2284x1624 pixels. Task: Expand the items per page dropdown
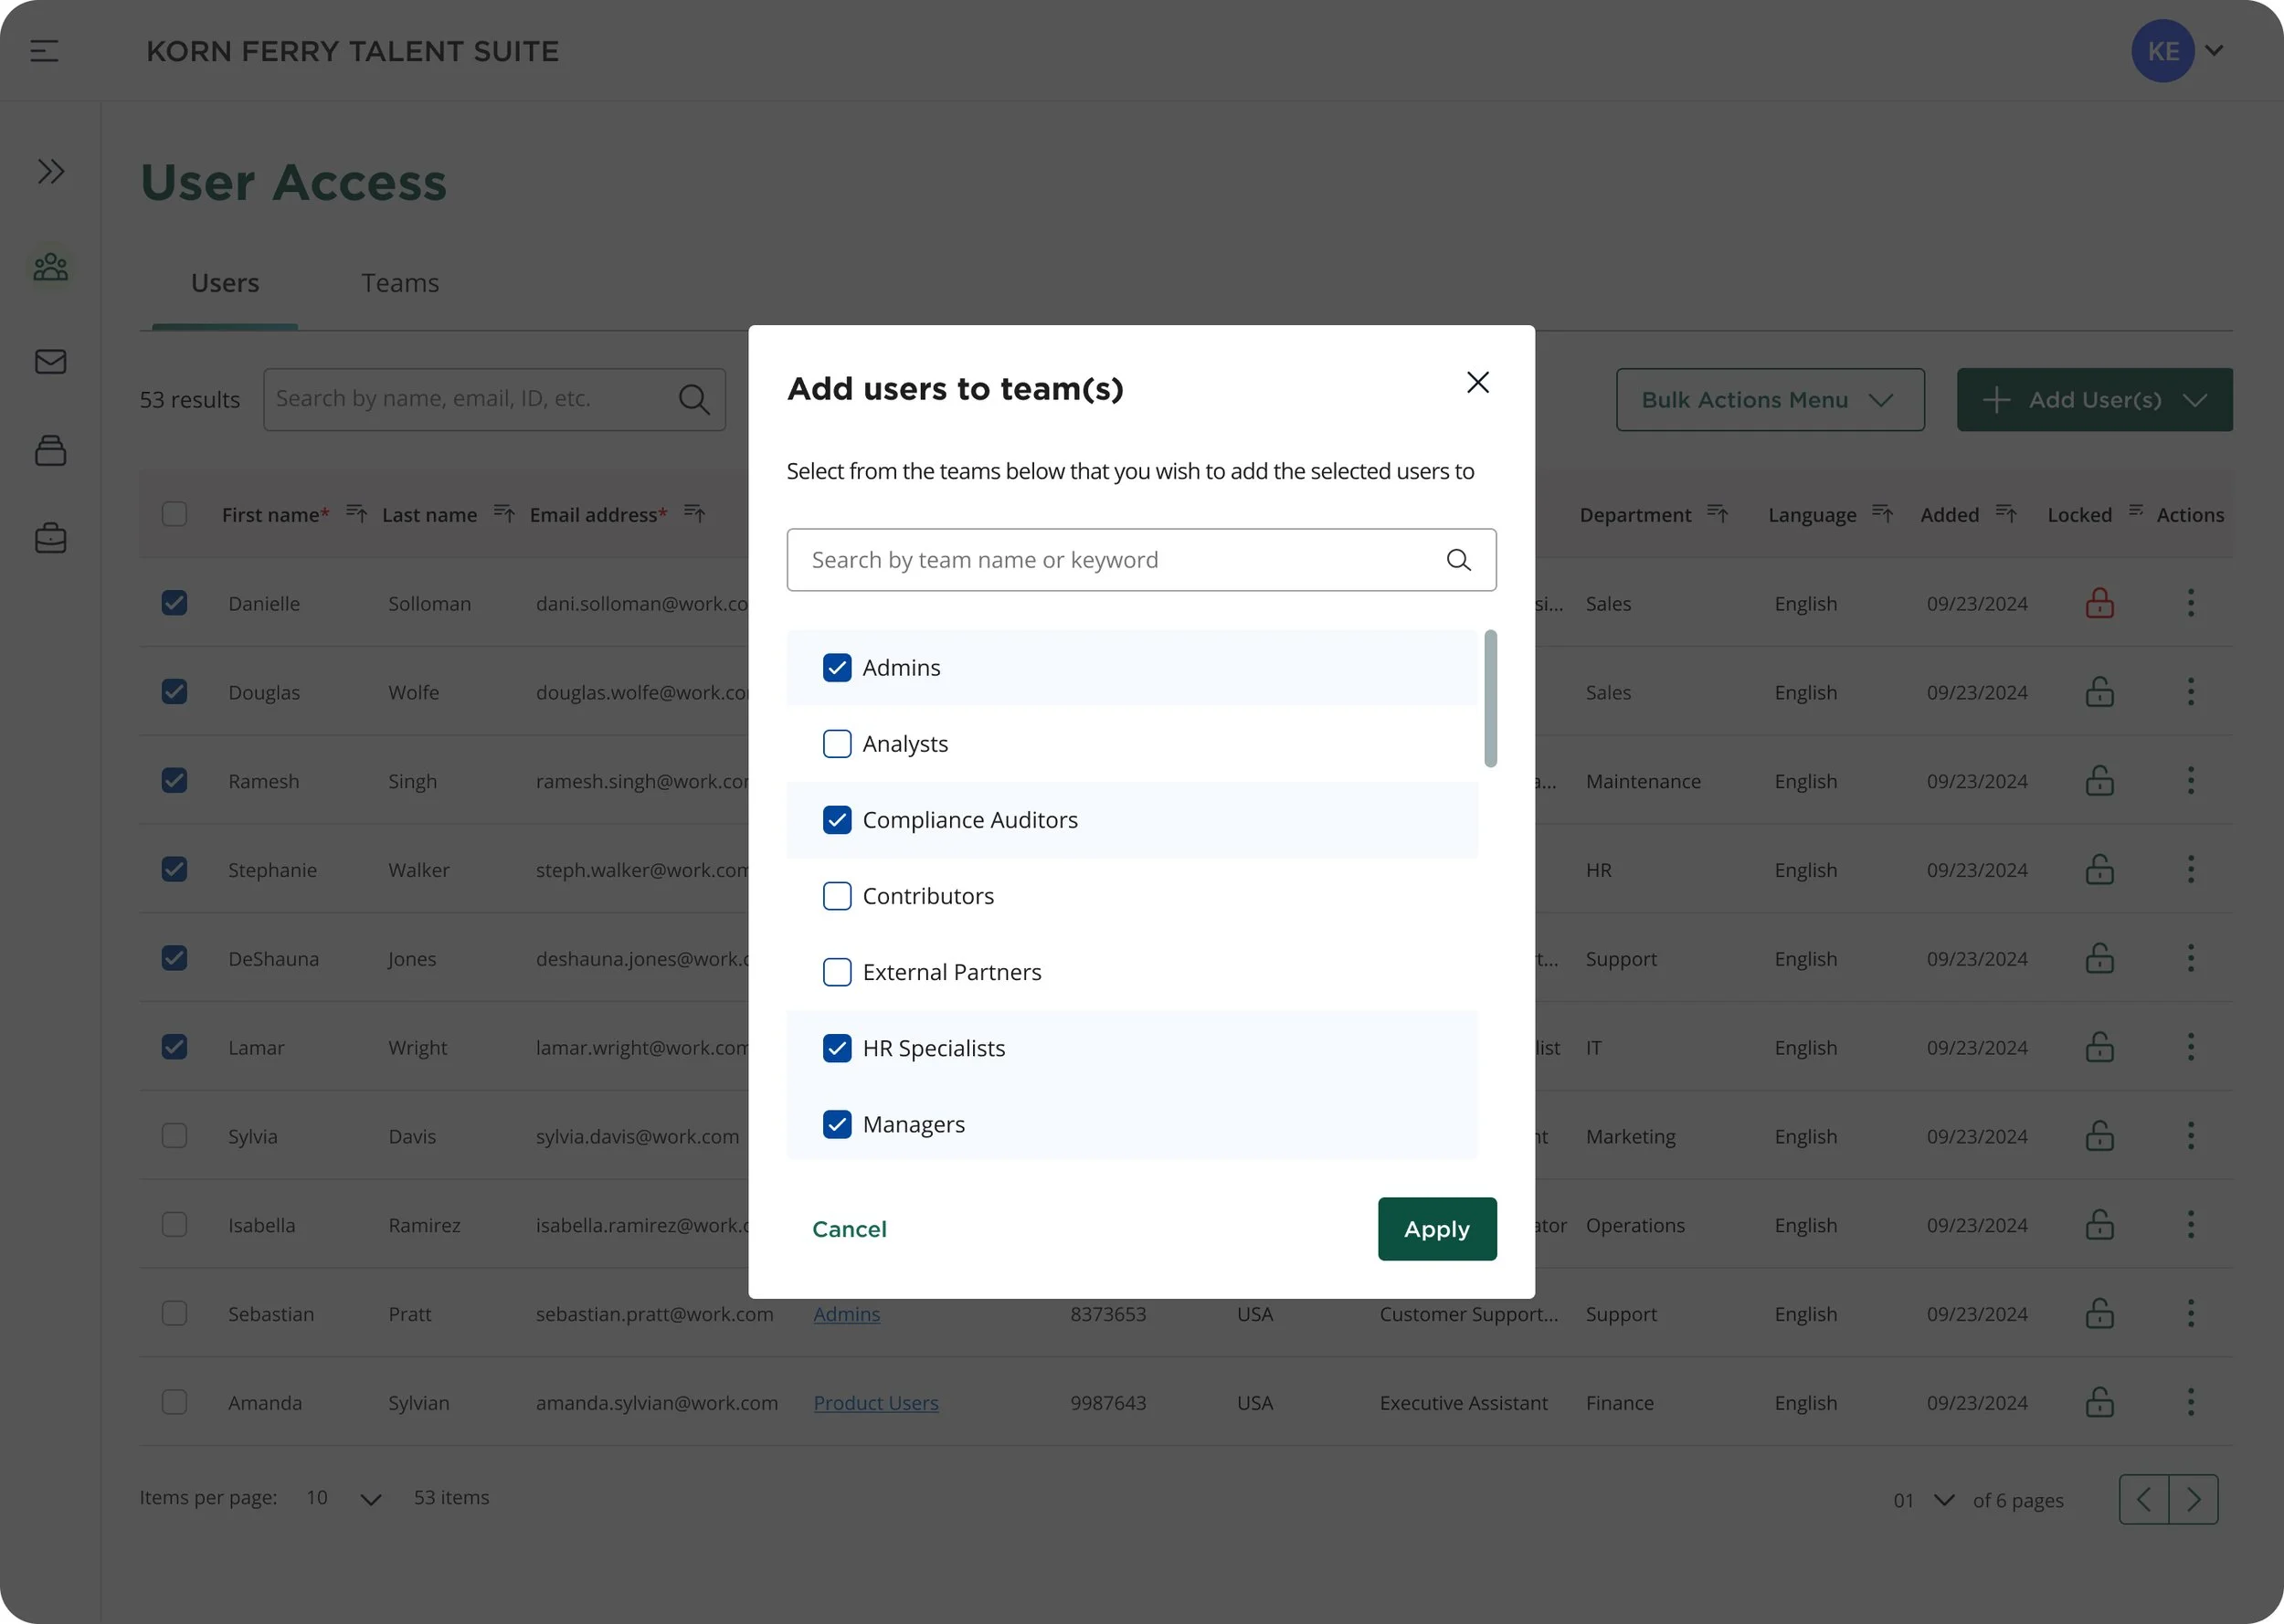pos(370,1499)
